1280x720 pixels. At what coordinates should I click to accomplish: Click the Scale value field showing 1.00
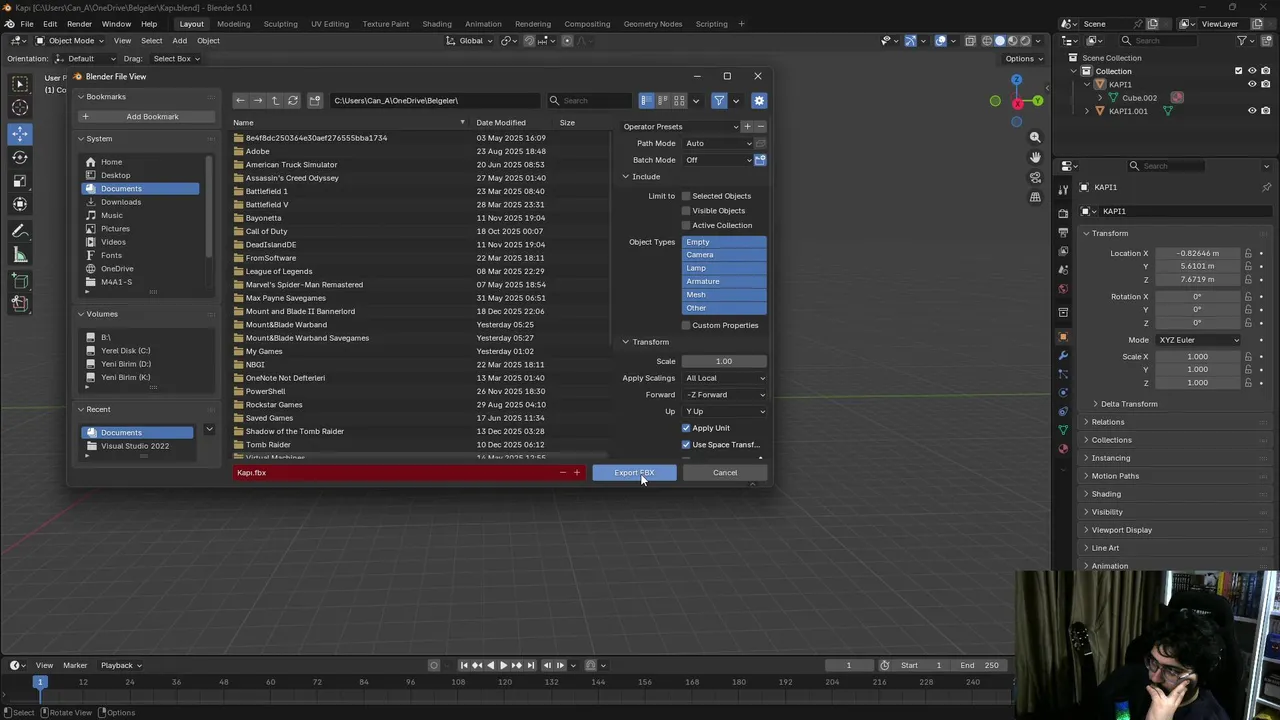pyautogui.click(x=724, y=361)
